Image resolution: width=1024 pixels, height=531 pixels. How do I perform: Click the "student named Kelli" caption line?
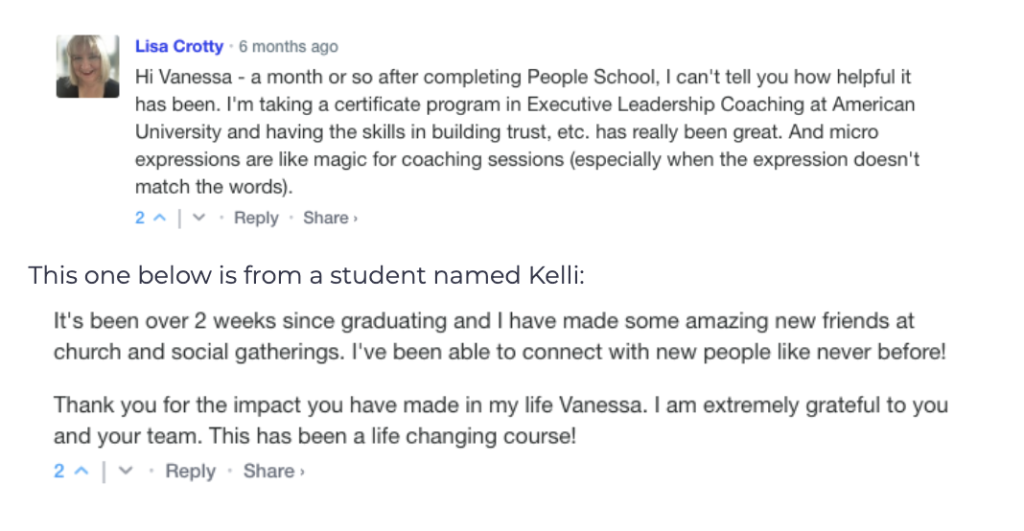pos(306,275)
